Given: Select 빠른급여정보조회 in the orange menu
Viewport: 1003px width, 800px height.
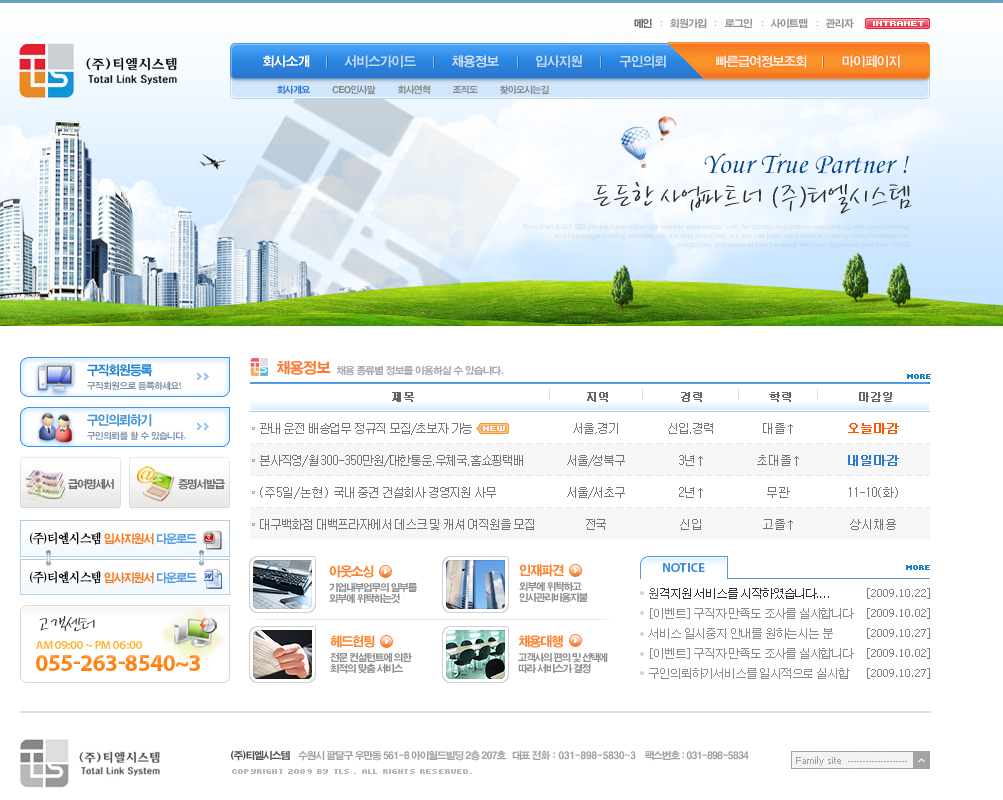Looking at the screenshot, I should pyautogui.click(x=760, y=61).
